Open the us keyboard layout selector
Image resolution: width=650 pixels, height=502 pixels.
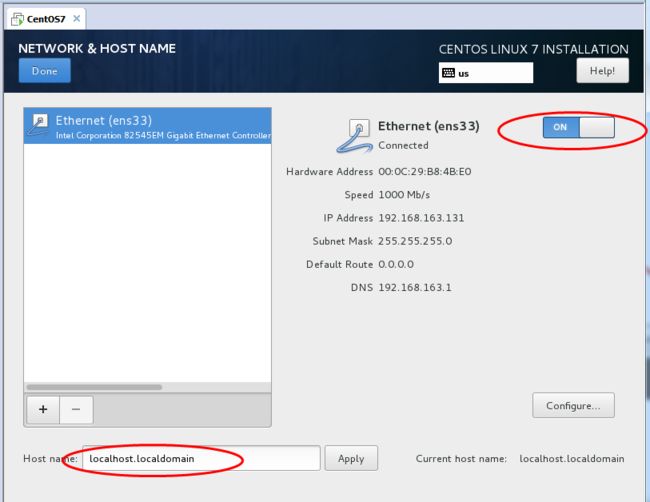[x=486, y=73]
